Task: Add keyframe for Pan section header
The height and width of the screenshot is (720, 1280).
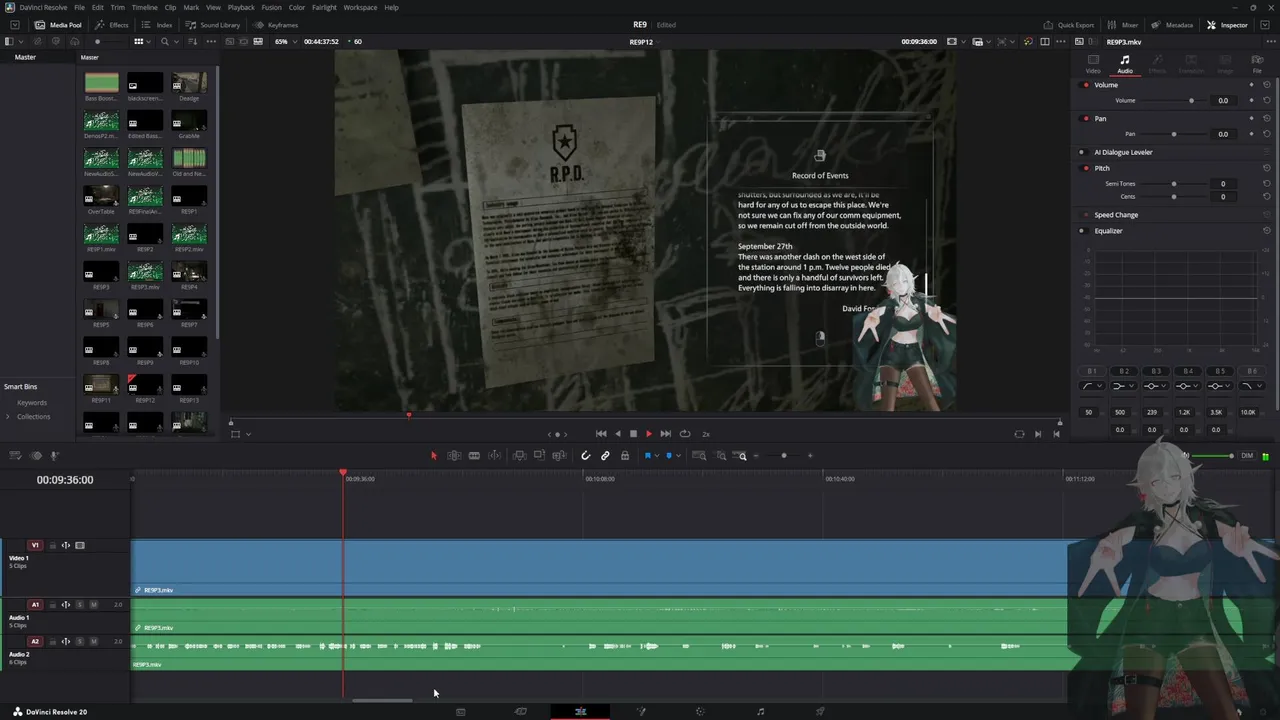Action: [x=1252, y=118]
